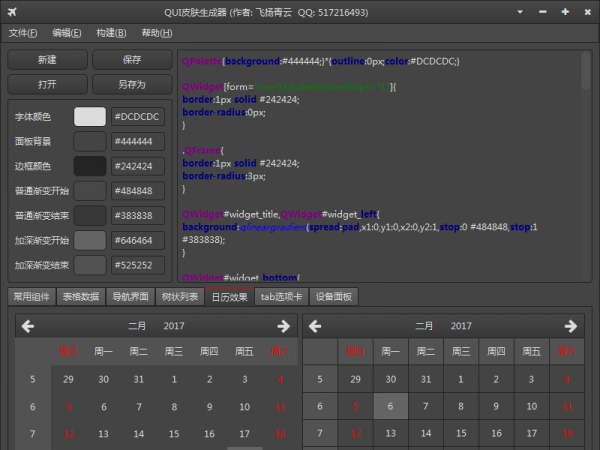Go to next month in right calendar
The width and height of the screenshot is (600, 450).
tap(572, 326)
